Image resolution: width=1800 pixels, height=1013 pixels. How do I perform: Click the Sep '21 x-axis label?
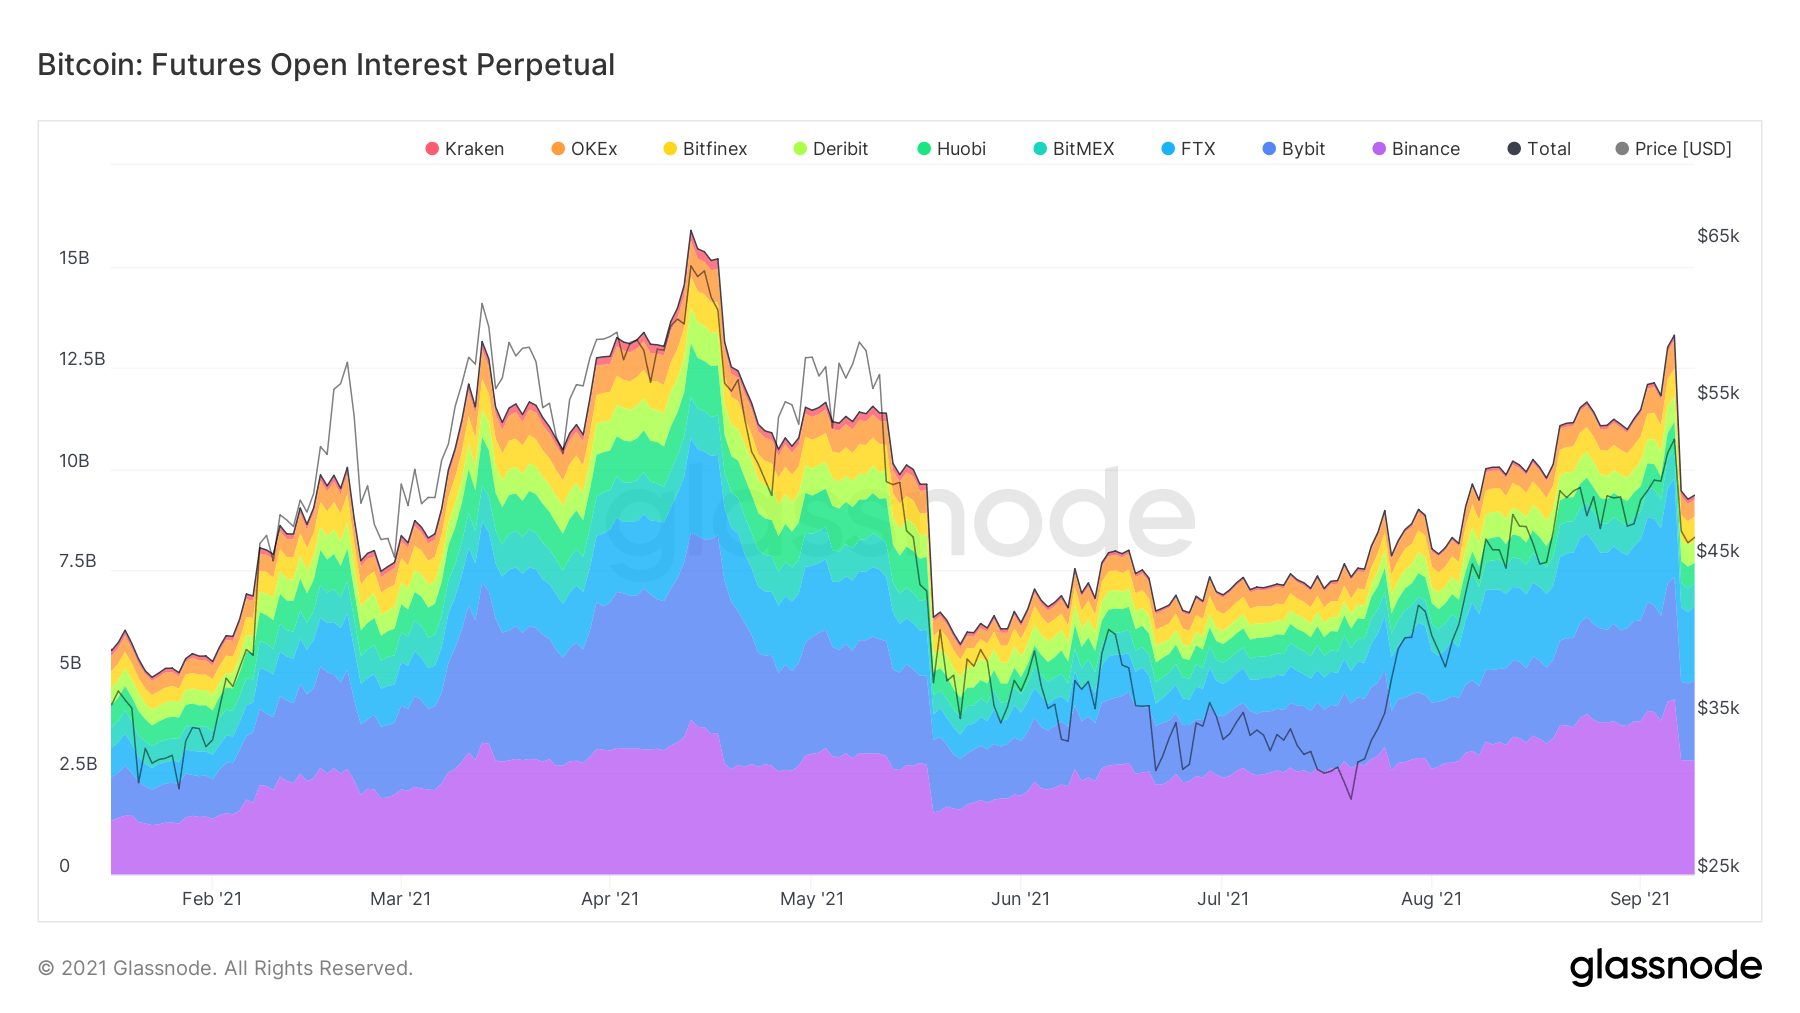pos(1640,899)
